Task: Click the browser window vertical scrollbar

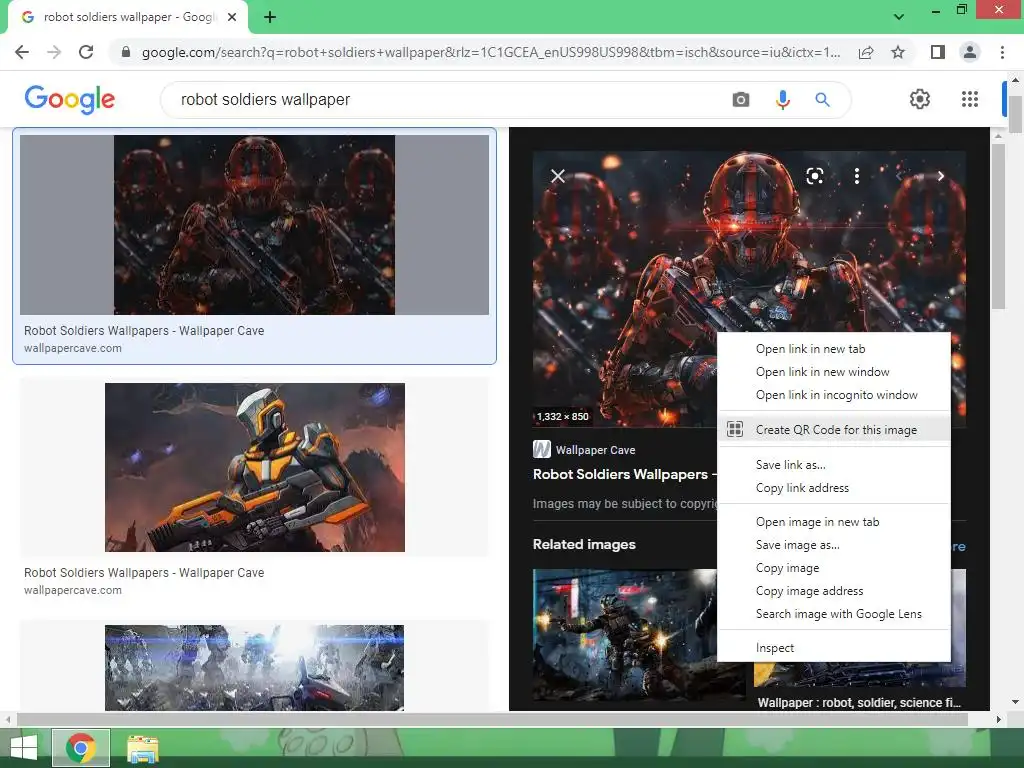Action: 1015,114
